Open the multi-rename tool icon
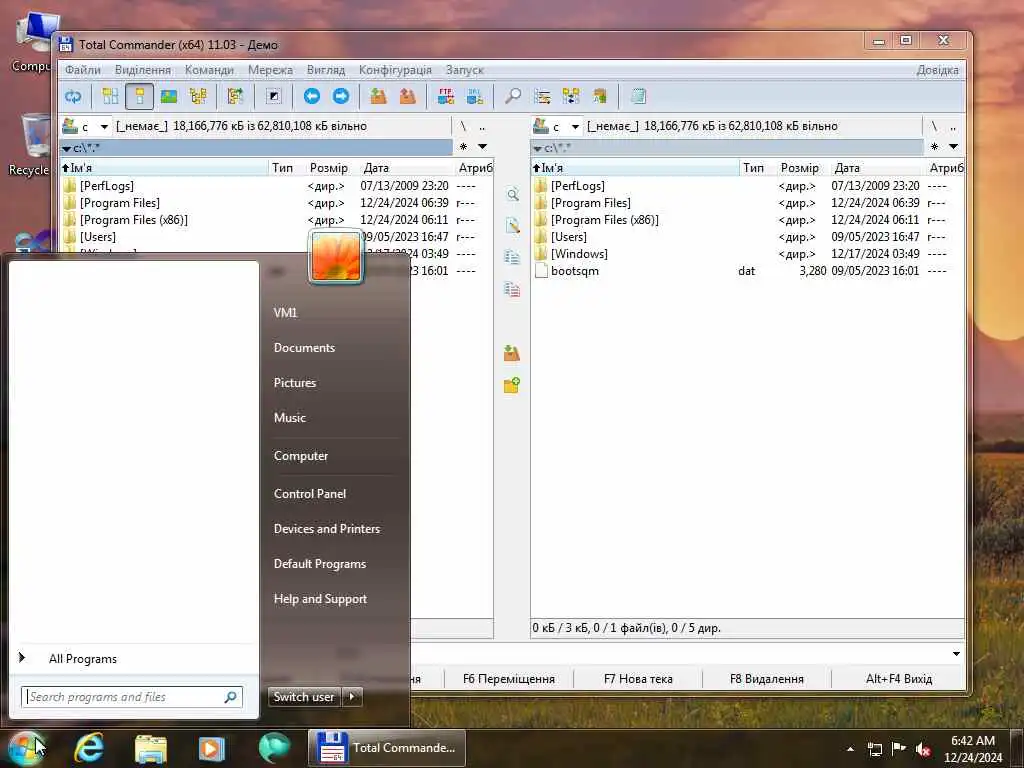 pyautogui.click(x=542, y=97)
